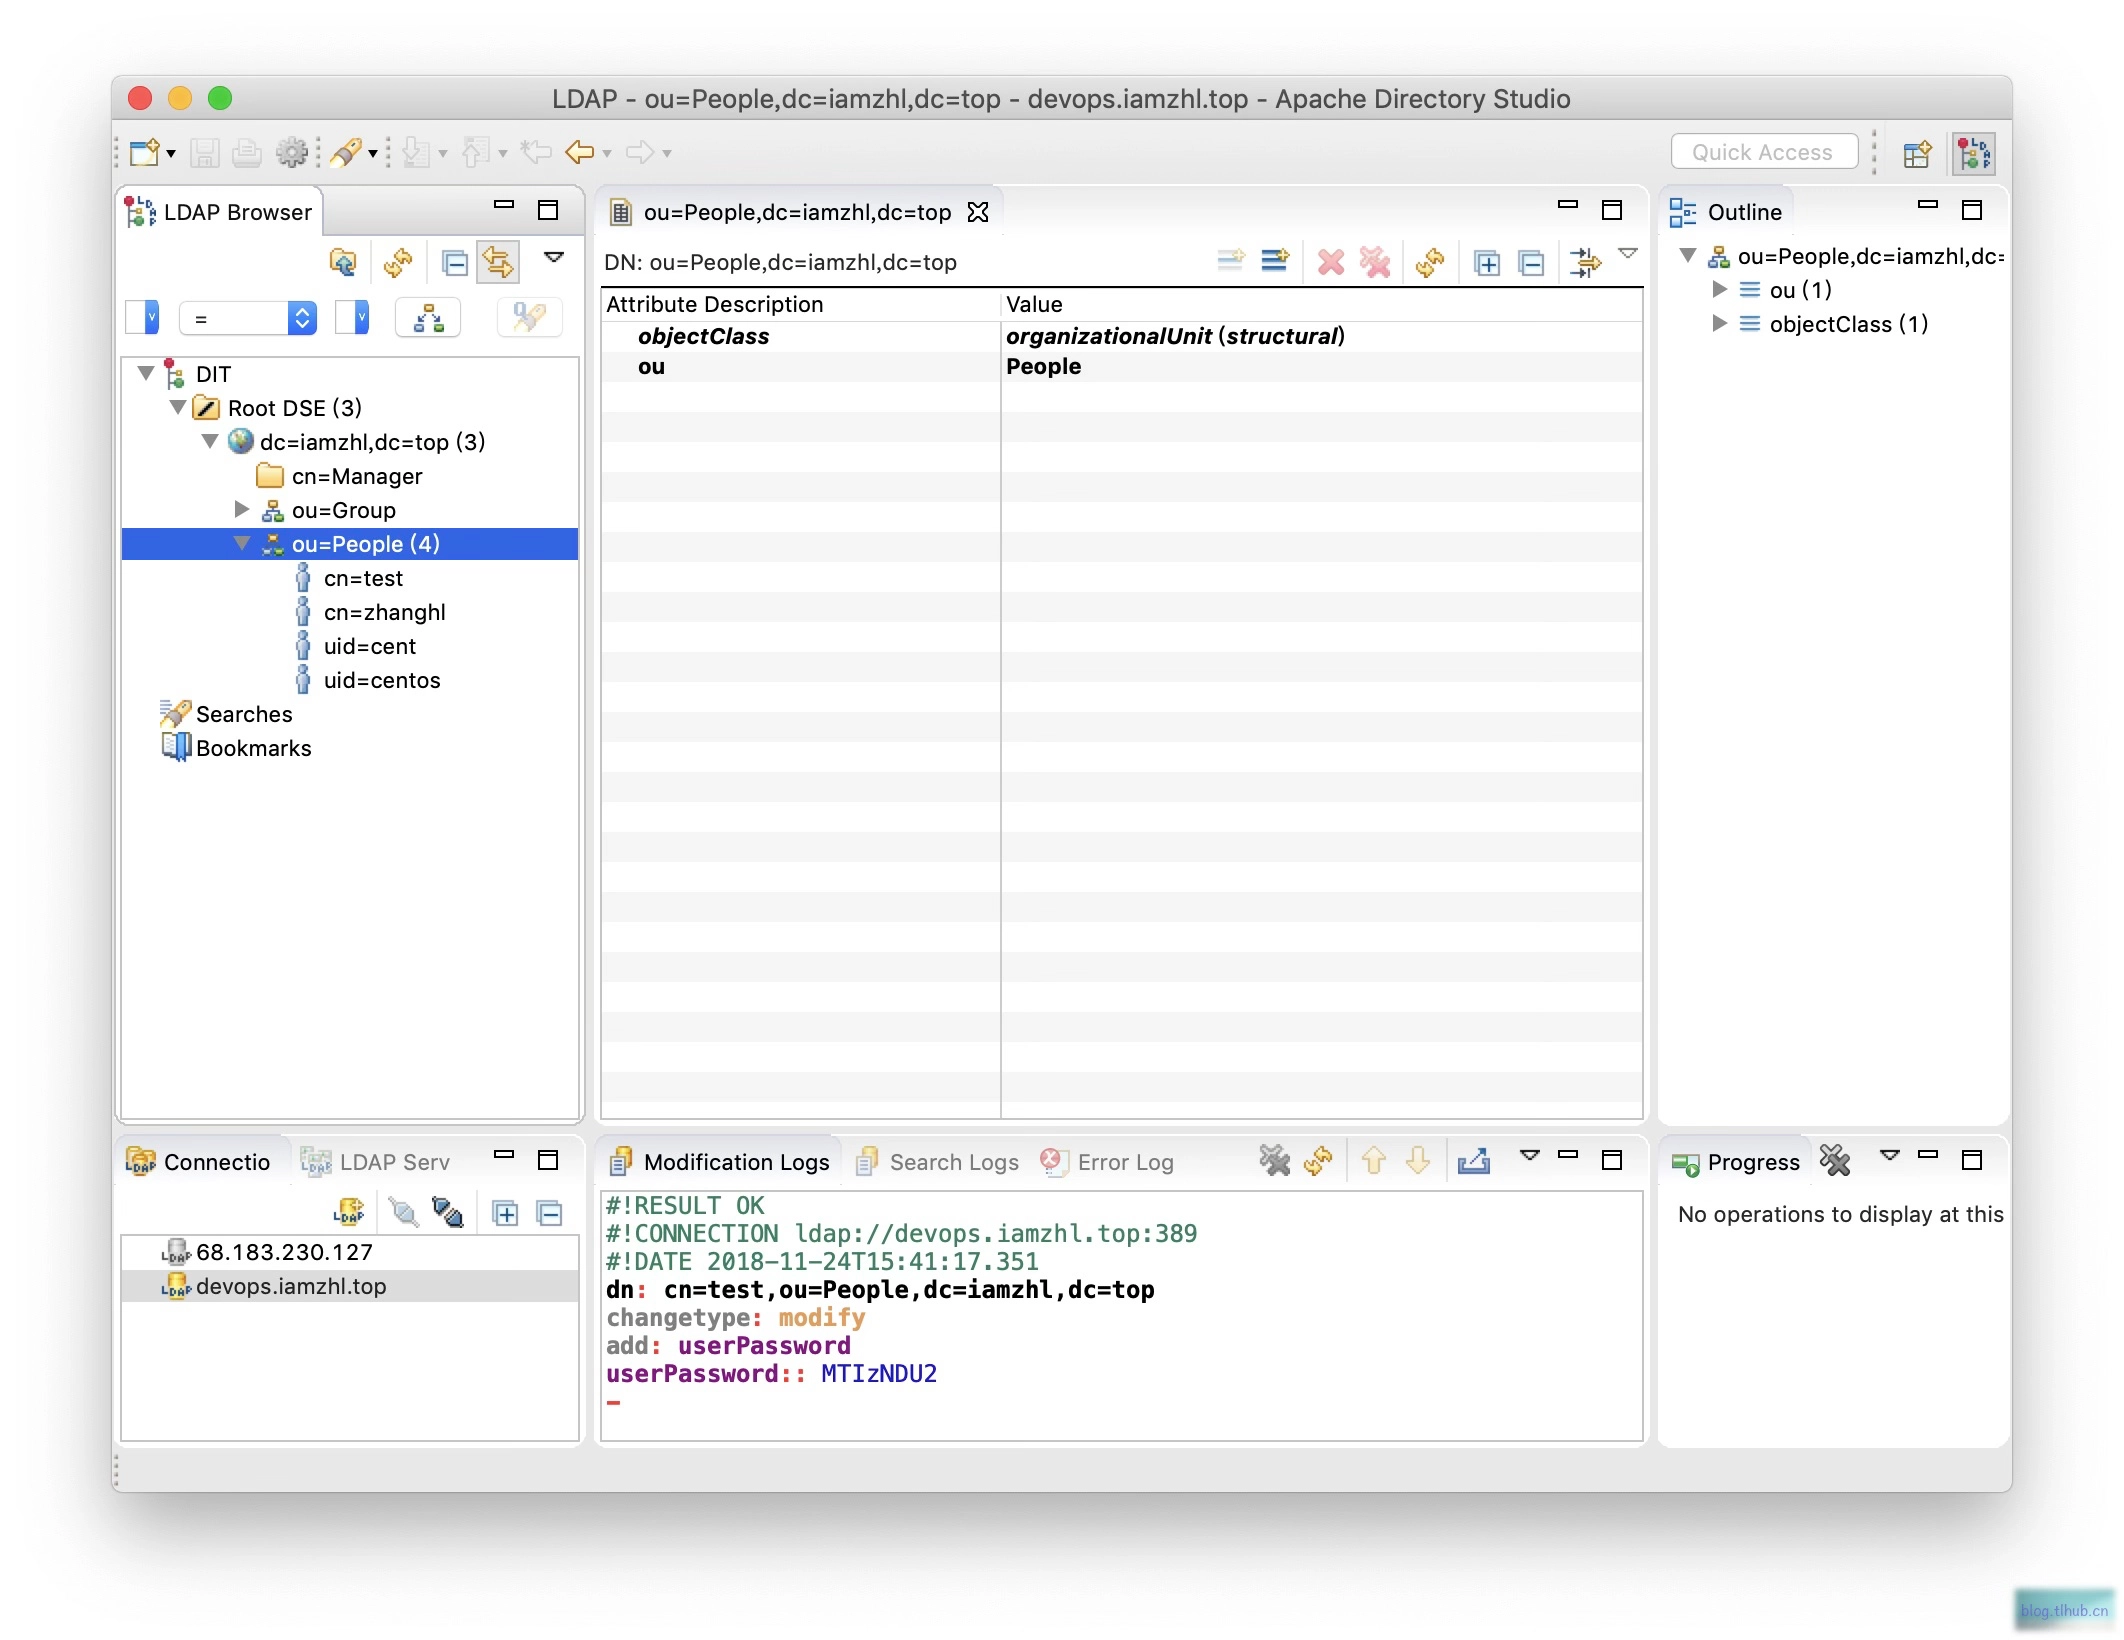Click scope tree icon button in quick search
Viewport: 2124px width, 1640px height.
point(429,319)
